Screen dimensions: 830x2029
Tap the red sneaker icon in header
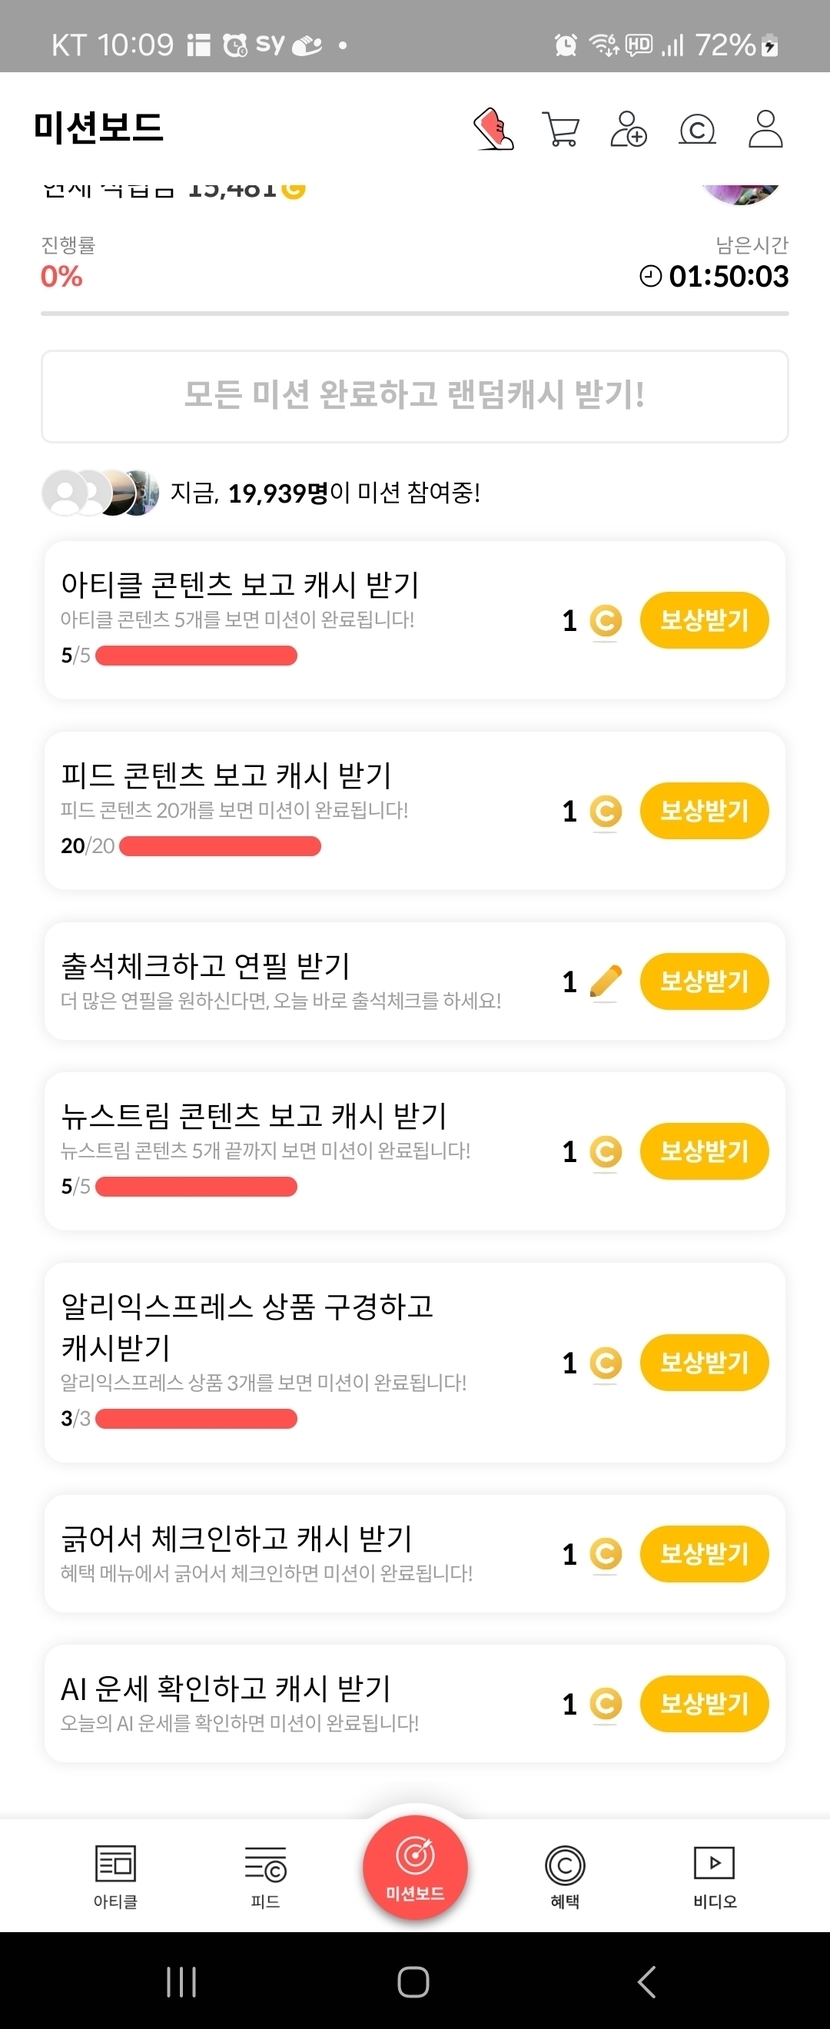(493, 129)
